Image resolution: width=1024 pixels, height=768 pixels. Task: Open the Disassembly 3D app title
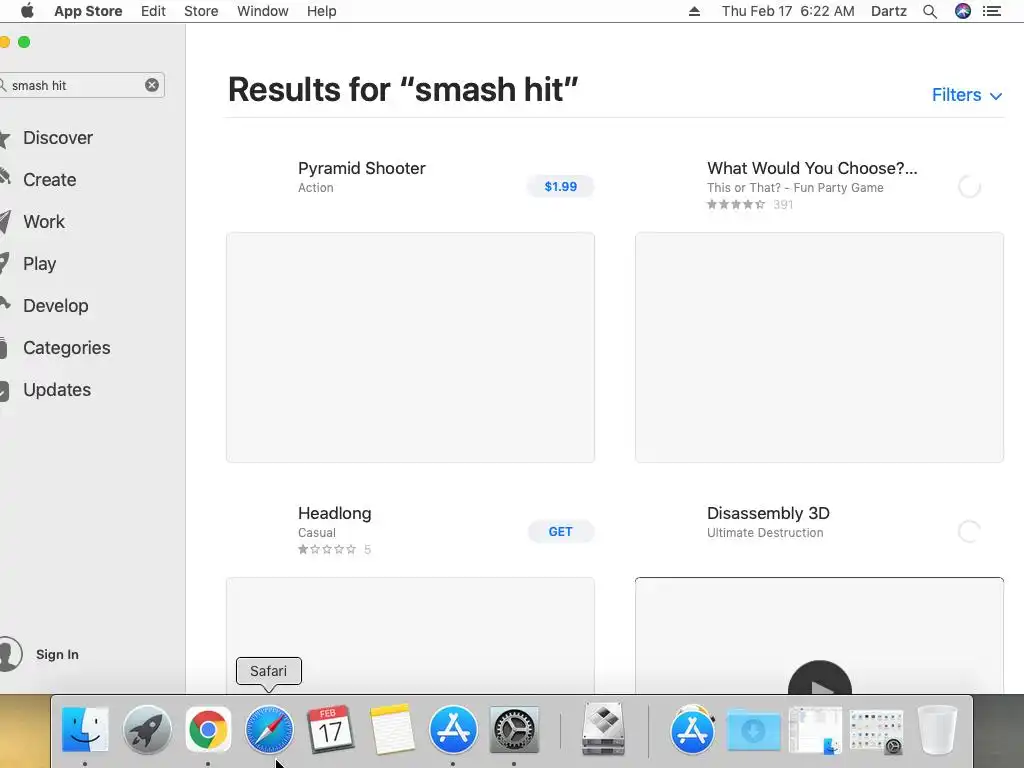(768, 513)
